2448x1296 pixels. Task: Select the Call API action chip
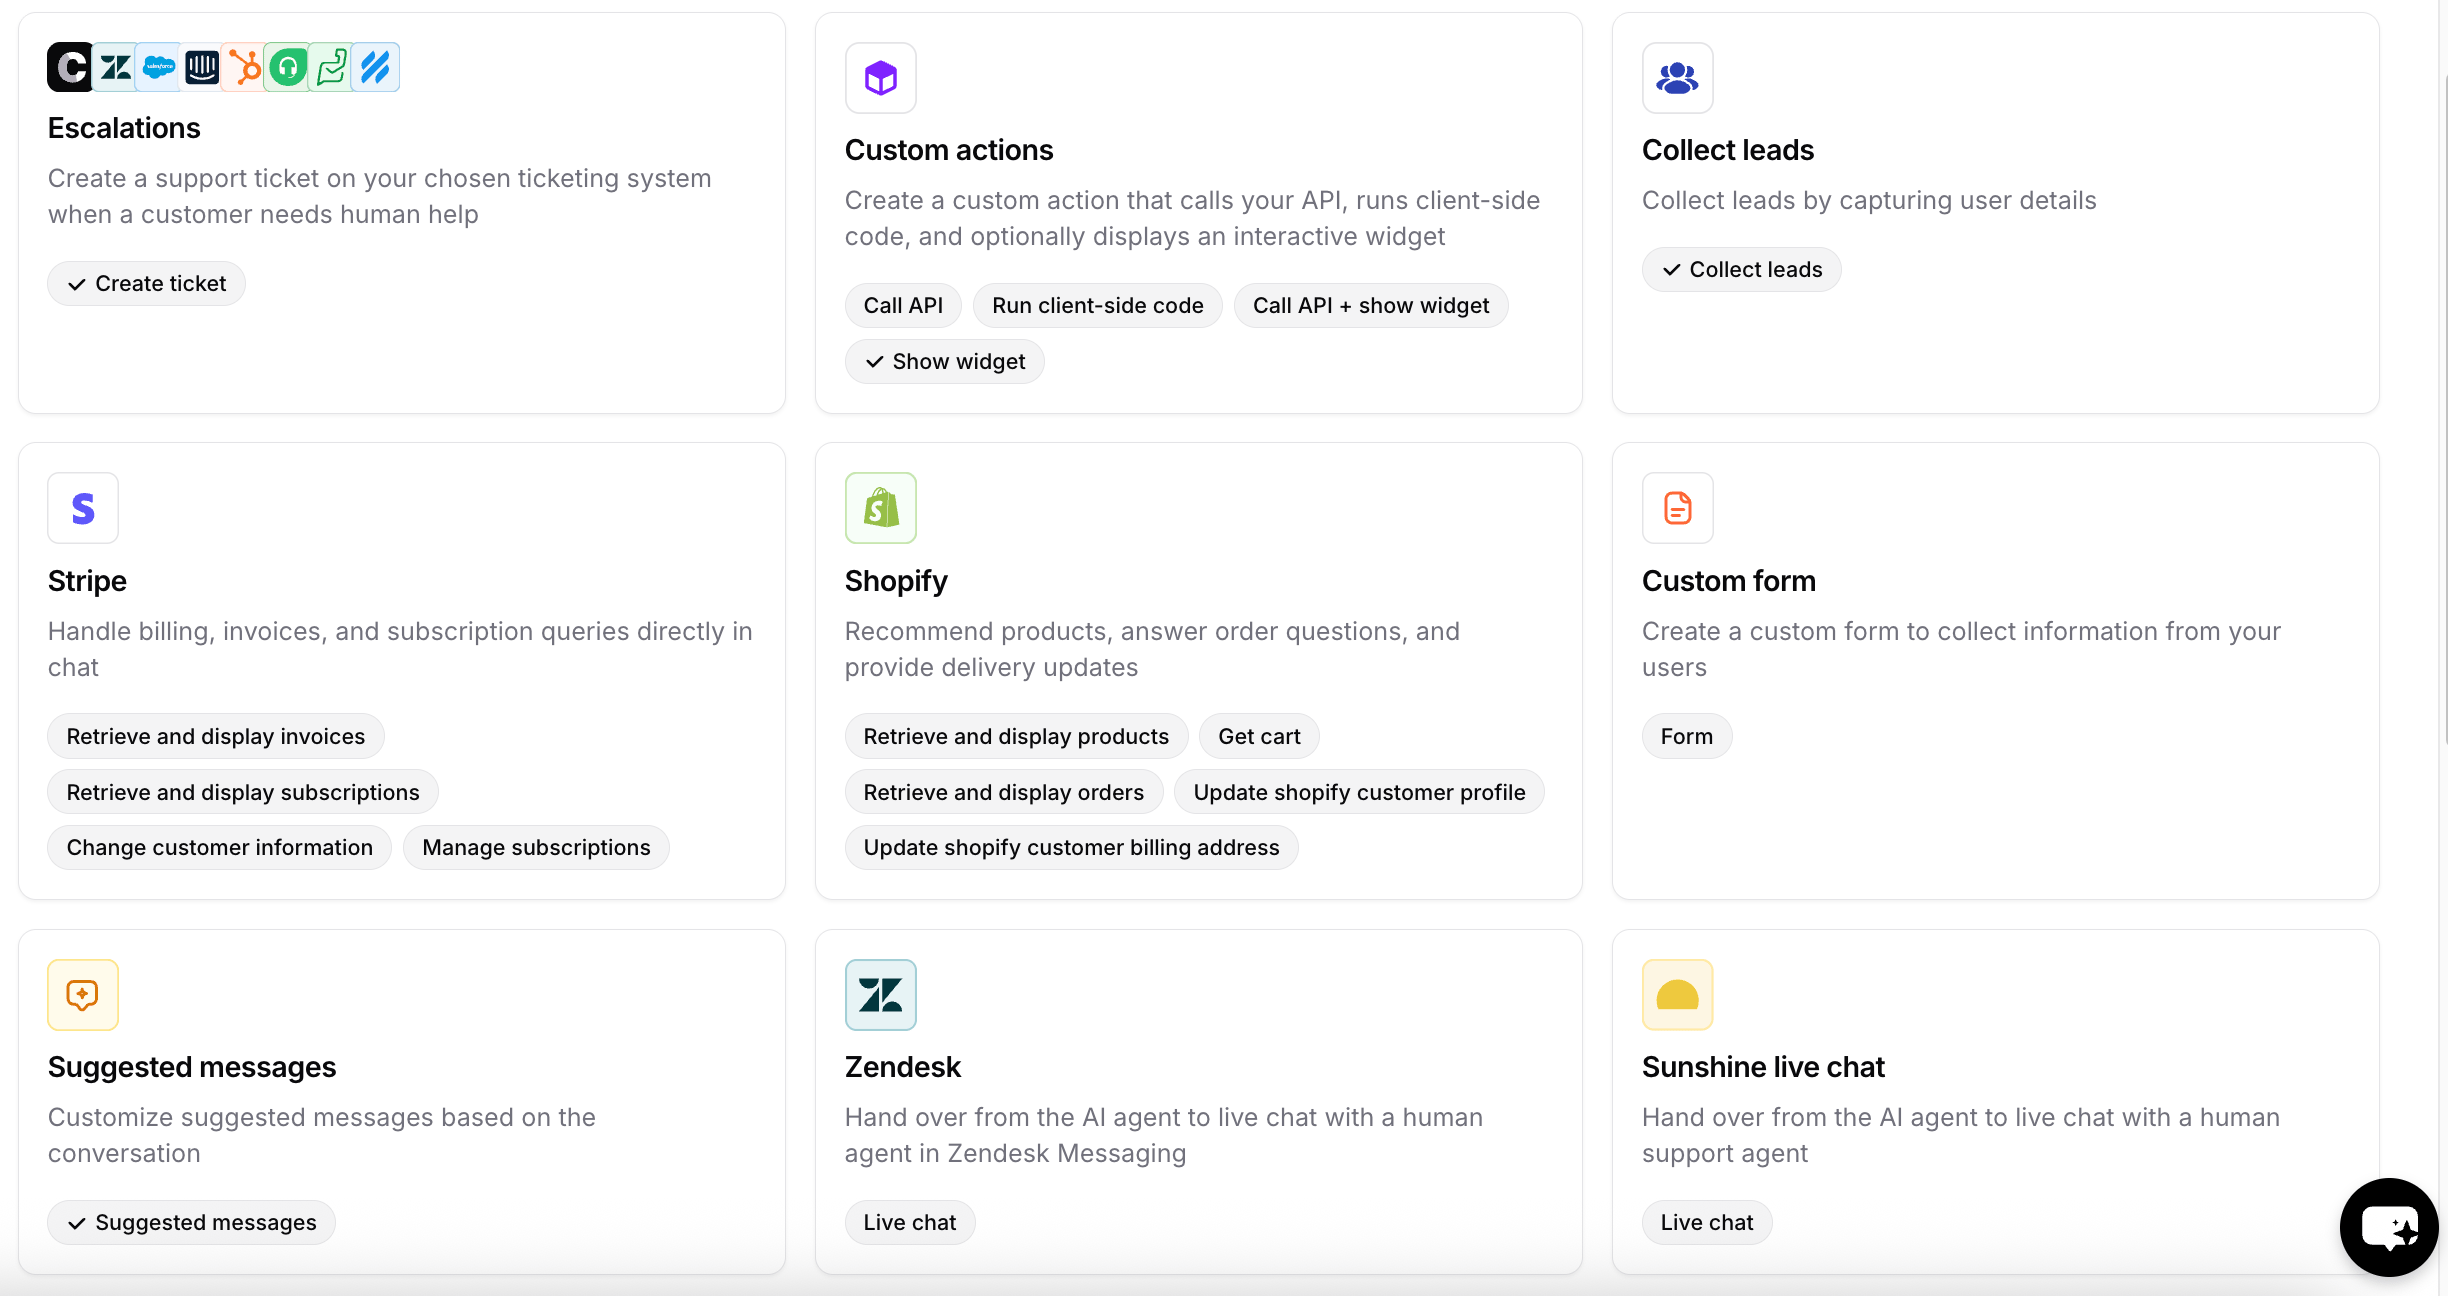(903, 306)
